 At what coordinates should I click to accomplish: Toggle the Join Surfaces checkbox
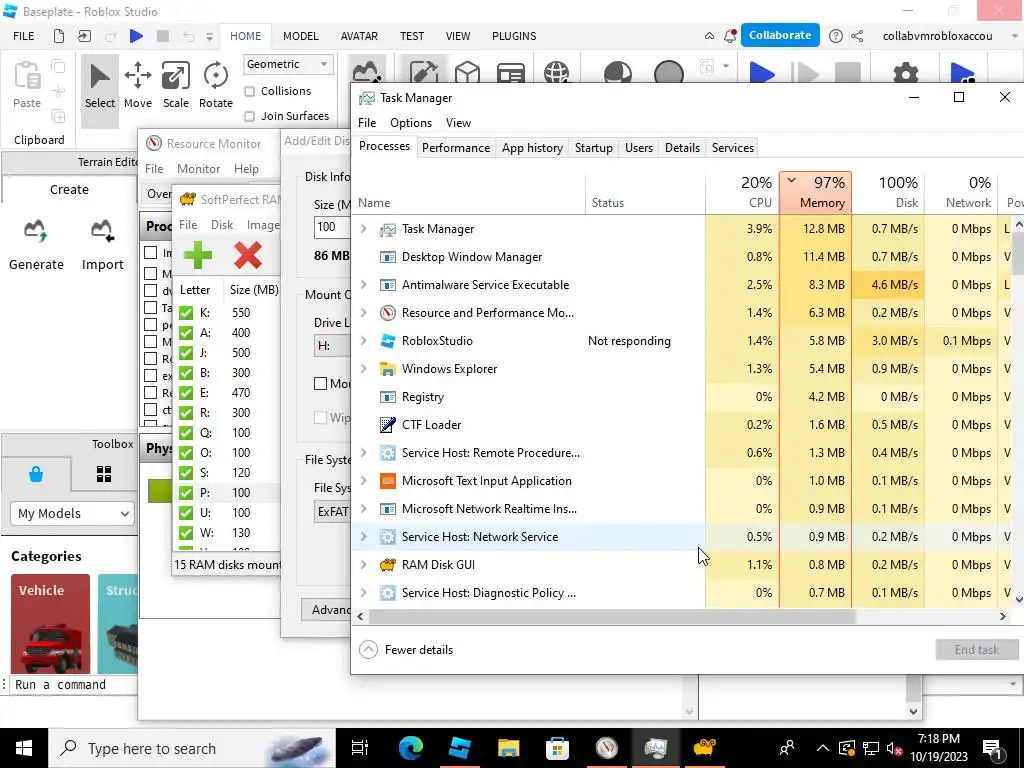pos(249,116)
